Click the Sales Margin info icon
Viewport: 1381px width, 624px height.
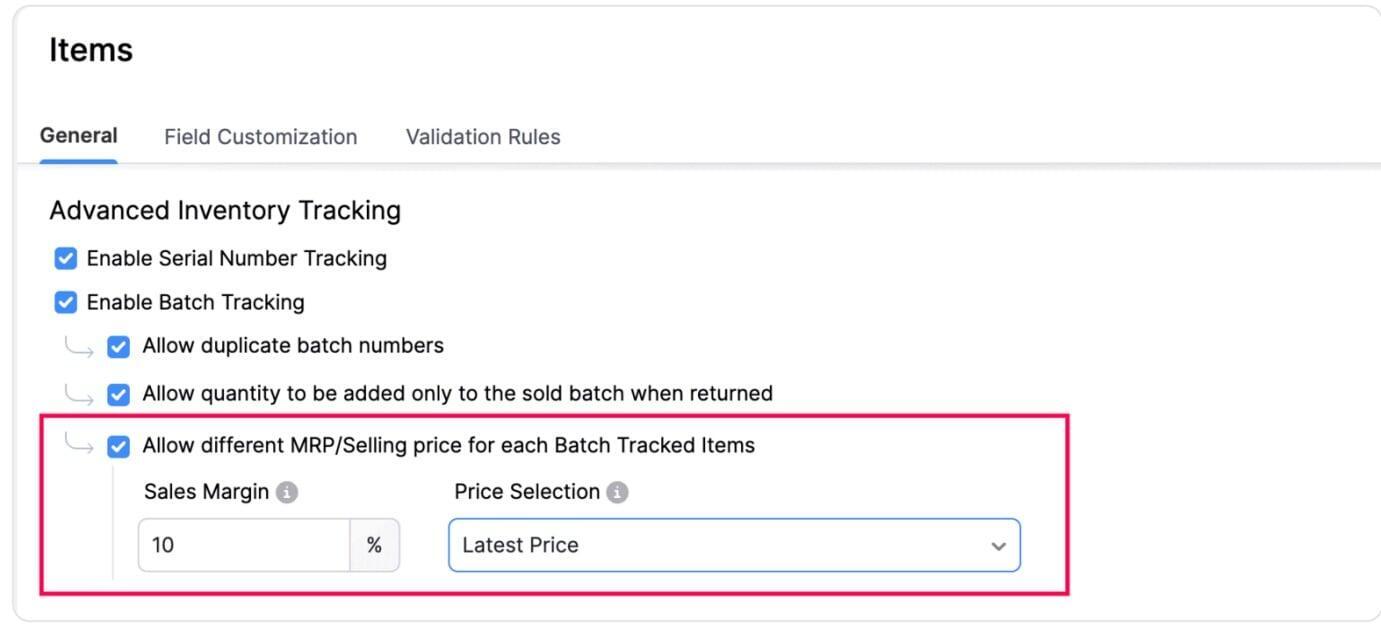click(x=287, y=492)
